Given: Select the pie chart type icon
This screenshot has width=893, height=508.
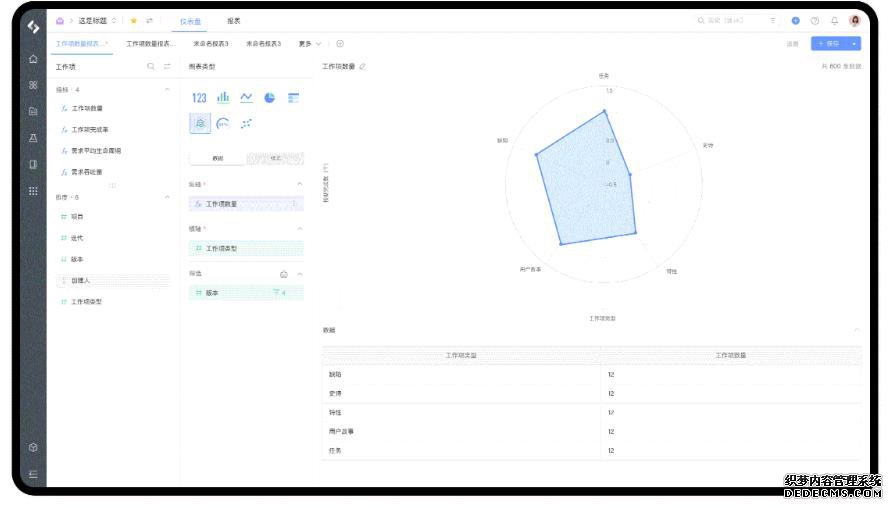Looking at the screenshot, I should point(269,97).
